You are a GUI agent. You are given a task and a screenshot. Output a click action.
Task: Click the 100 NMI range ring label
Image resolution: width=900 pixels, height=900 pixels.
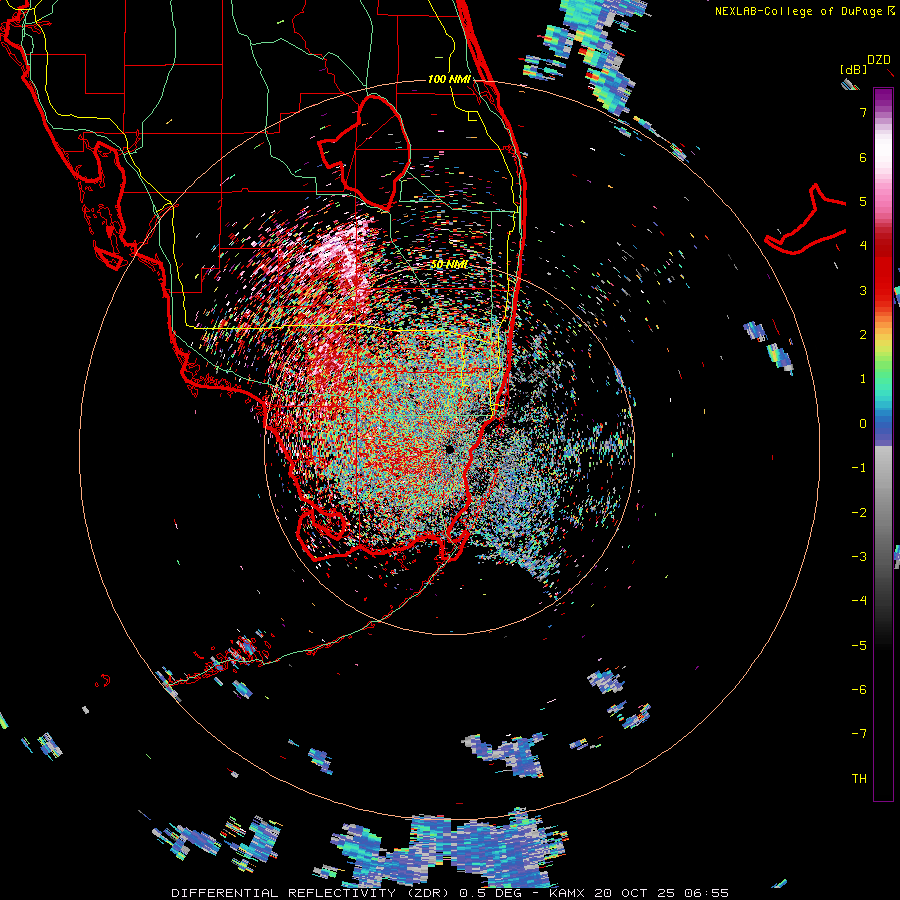pos(449,79)
